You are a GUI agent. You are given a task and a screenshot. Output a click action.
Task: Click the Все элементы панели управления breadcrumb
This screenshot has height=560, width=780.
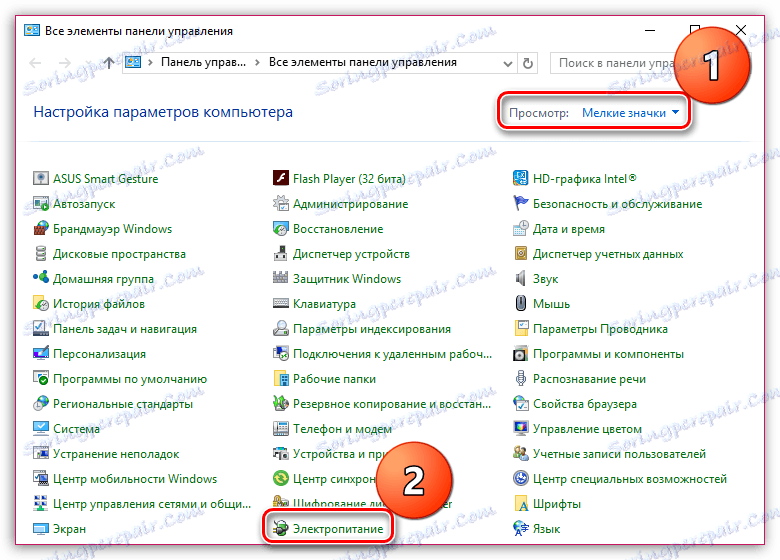363,63
